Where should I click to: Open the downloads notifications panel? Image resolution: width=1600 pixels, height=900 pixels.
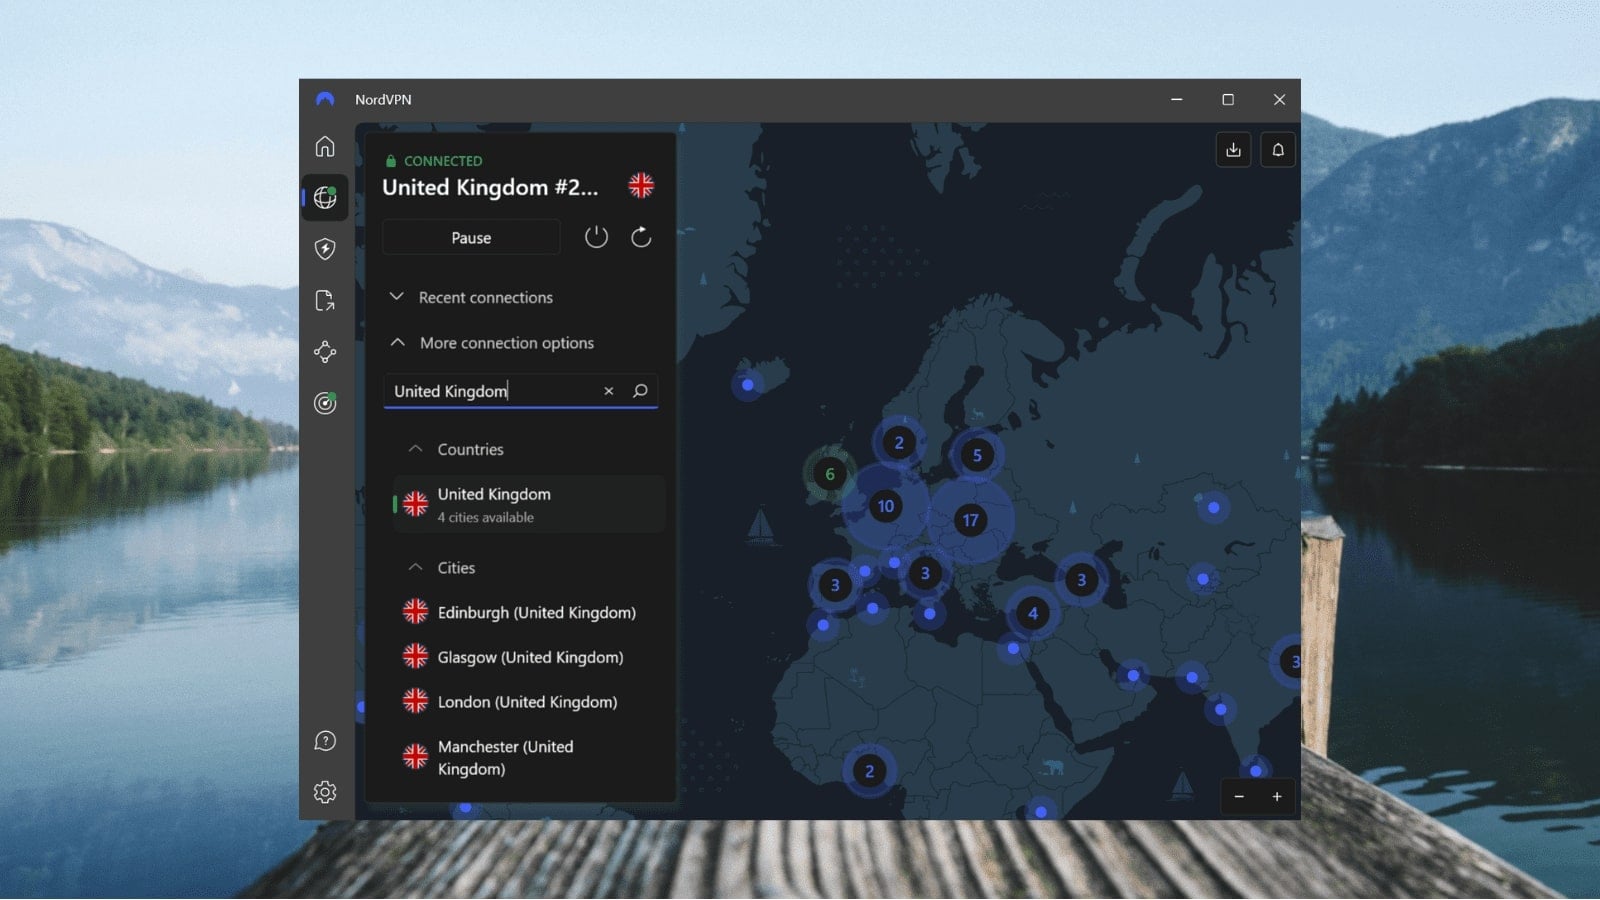pos(1233,149)
